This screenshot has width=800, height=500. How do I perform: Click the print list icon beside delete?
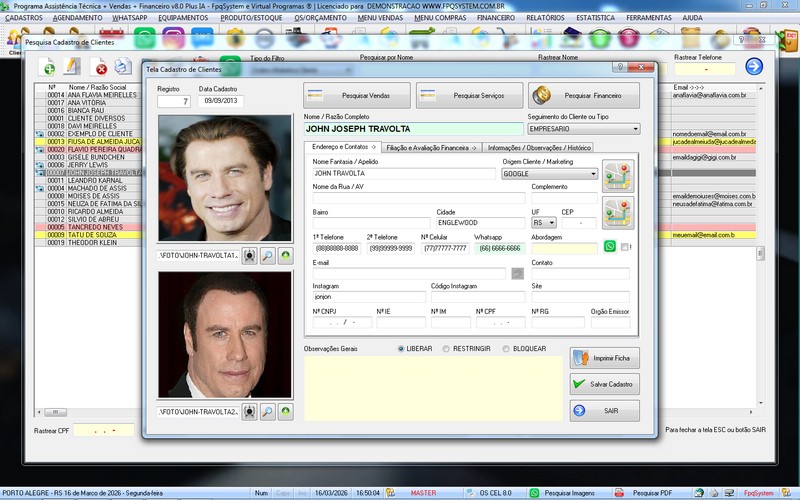tap(123, 67)
